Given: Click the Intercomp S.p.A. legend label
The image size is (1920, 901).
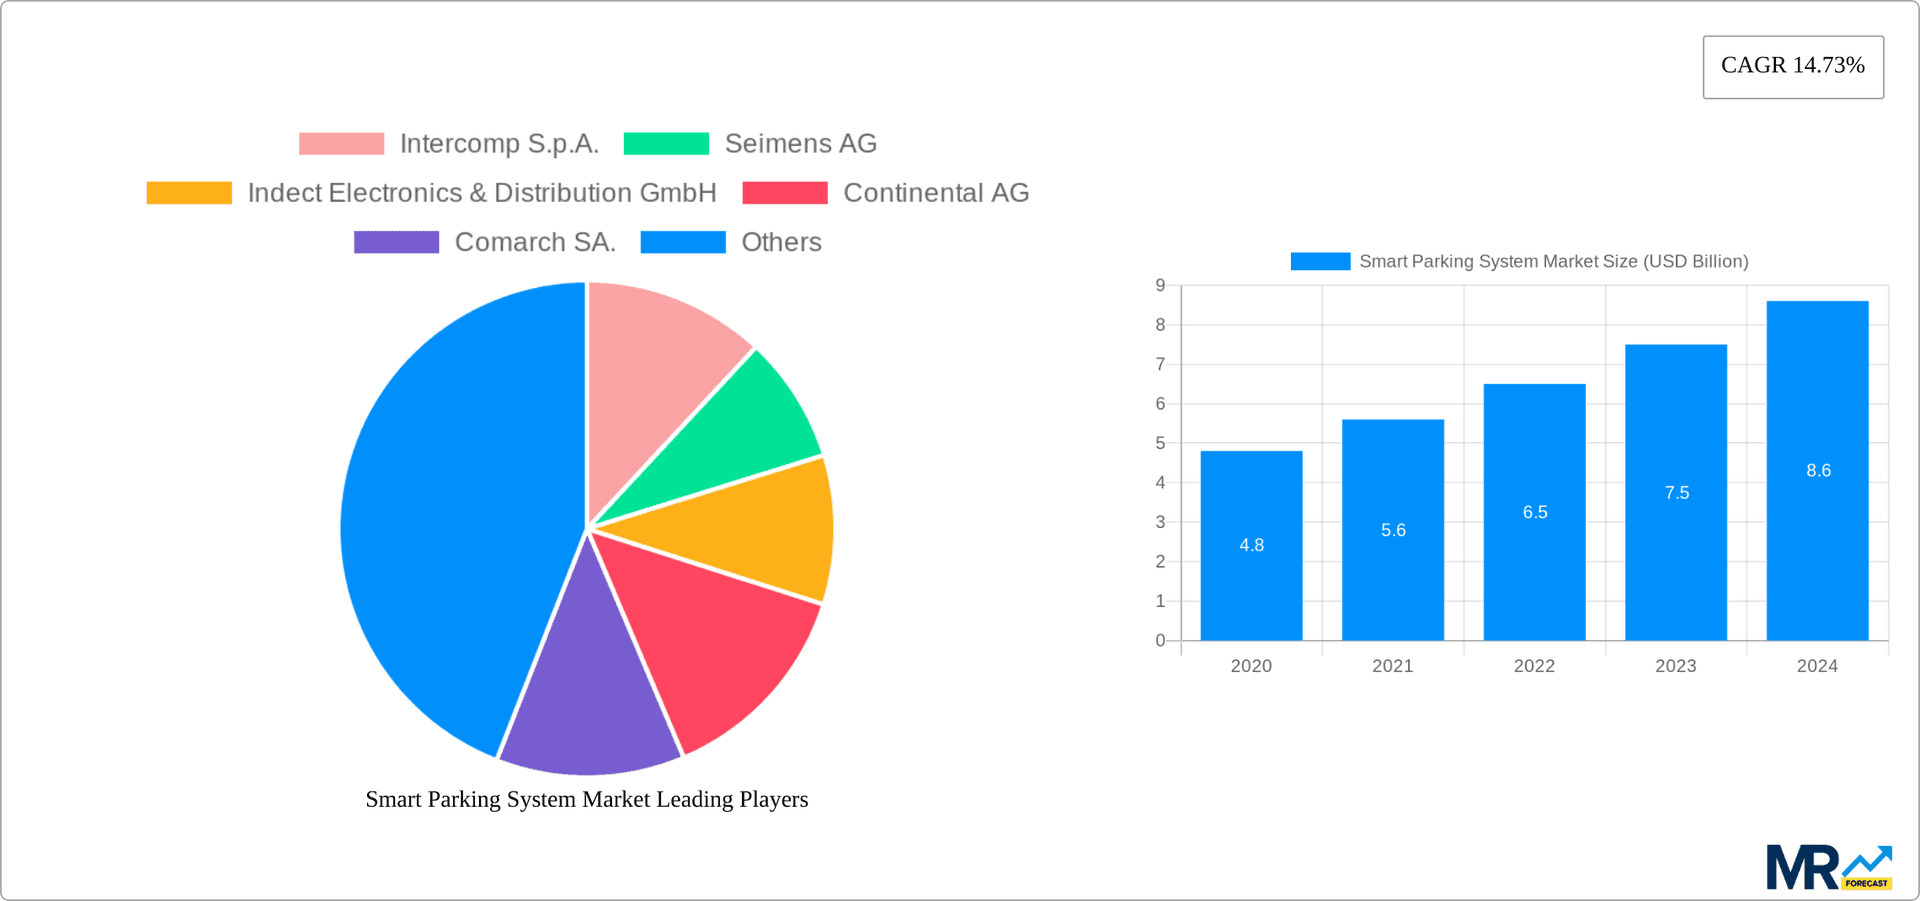Looking at the screenshot, I should pyautogui.click(x=500, y=143).
